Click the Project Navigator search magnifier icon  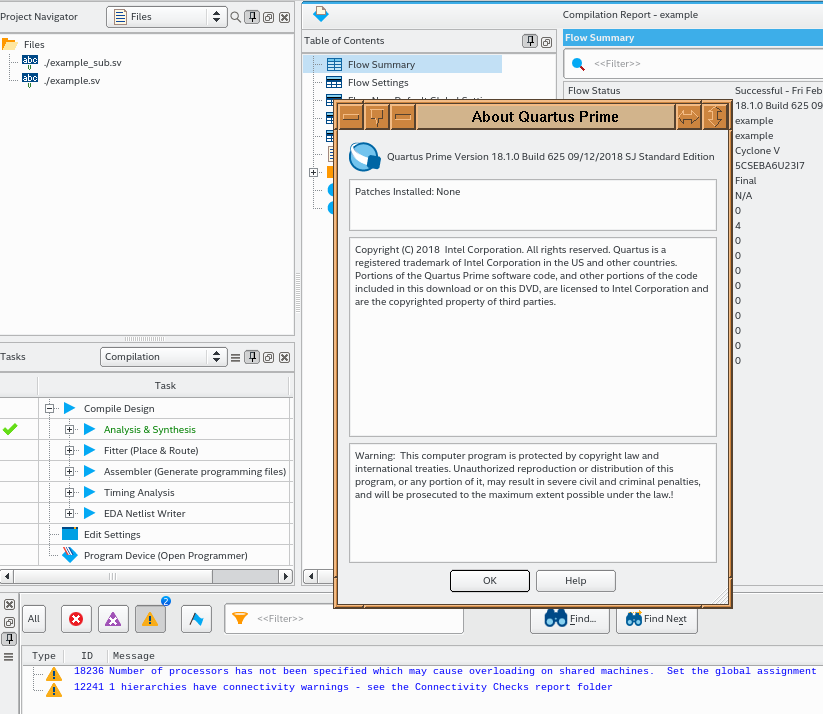point(236,17)
